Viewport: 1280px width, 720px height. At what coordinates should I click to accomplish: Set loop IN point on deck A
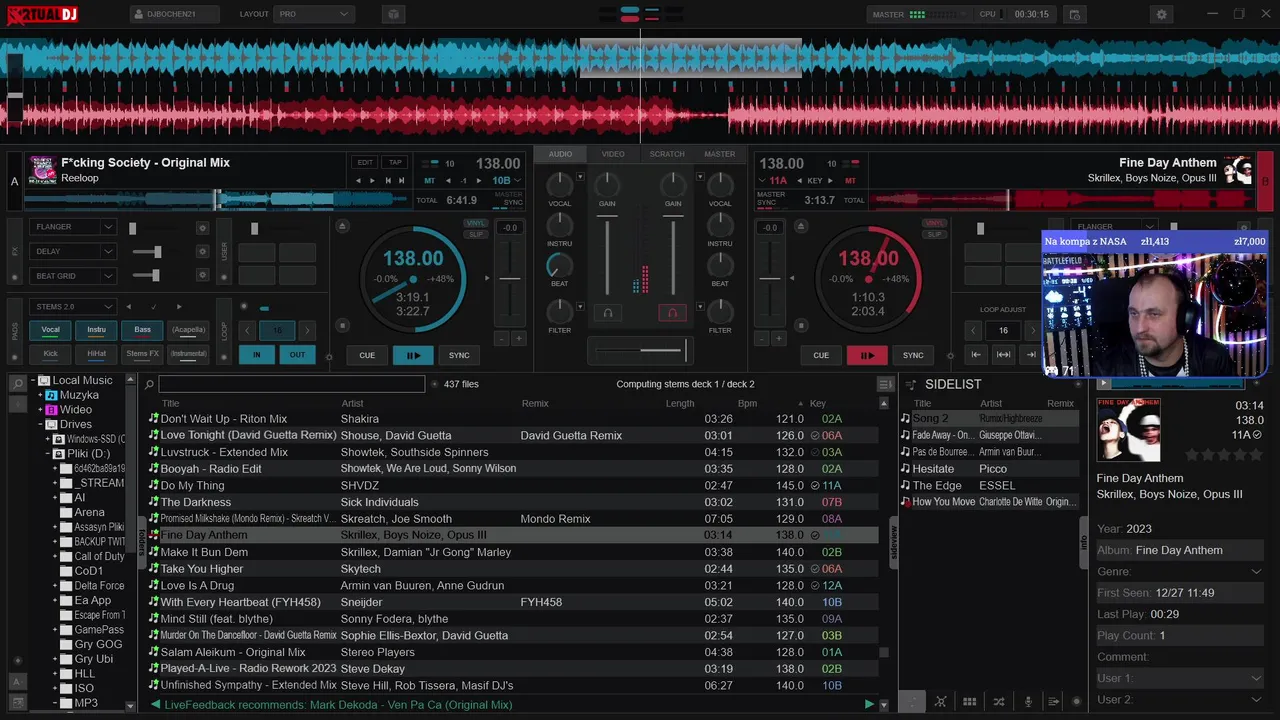(257, 354)
